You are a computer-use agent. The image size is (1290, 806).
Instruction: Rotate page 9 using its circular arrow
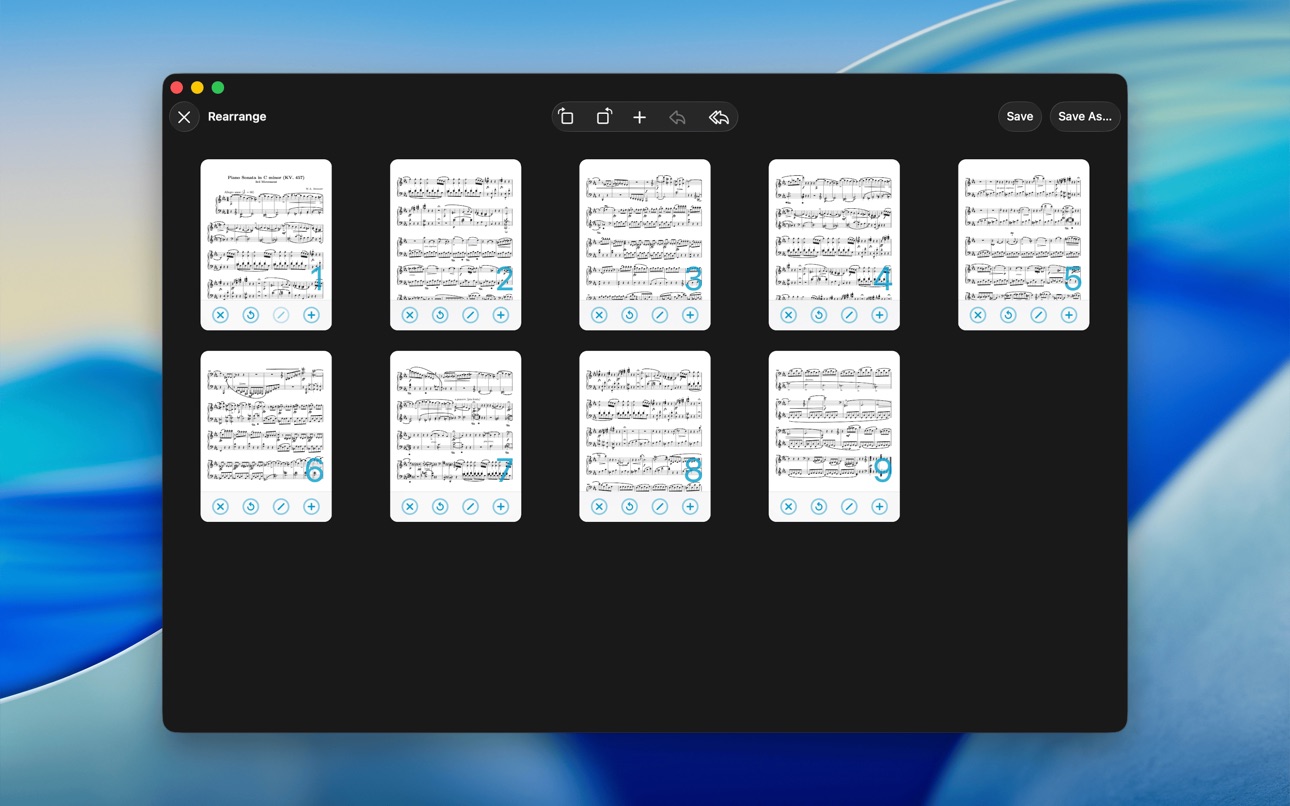[819, 507]
